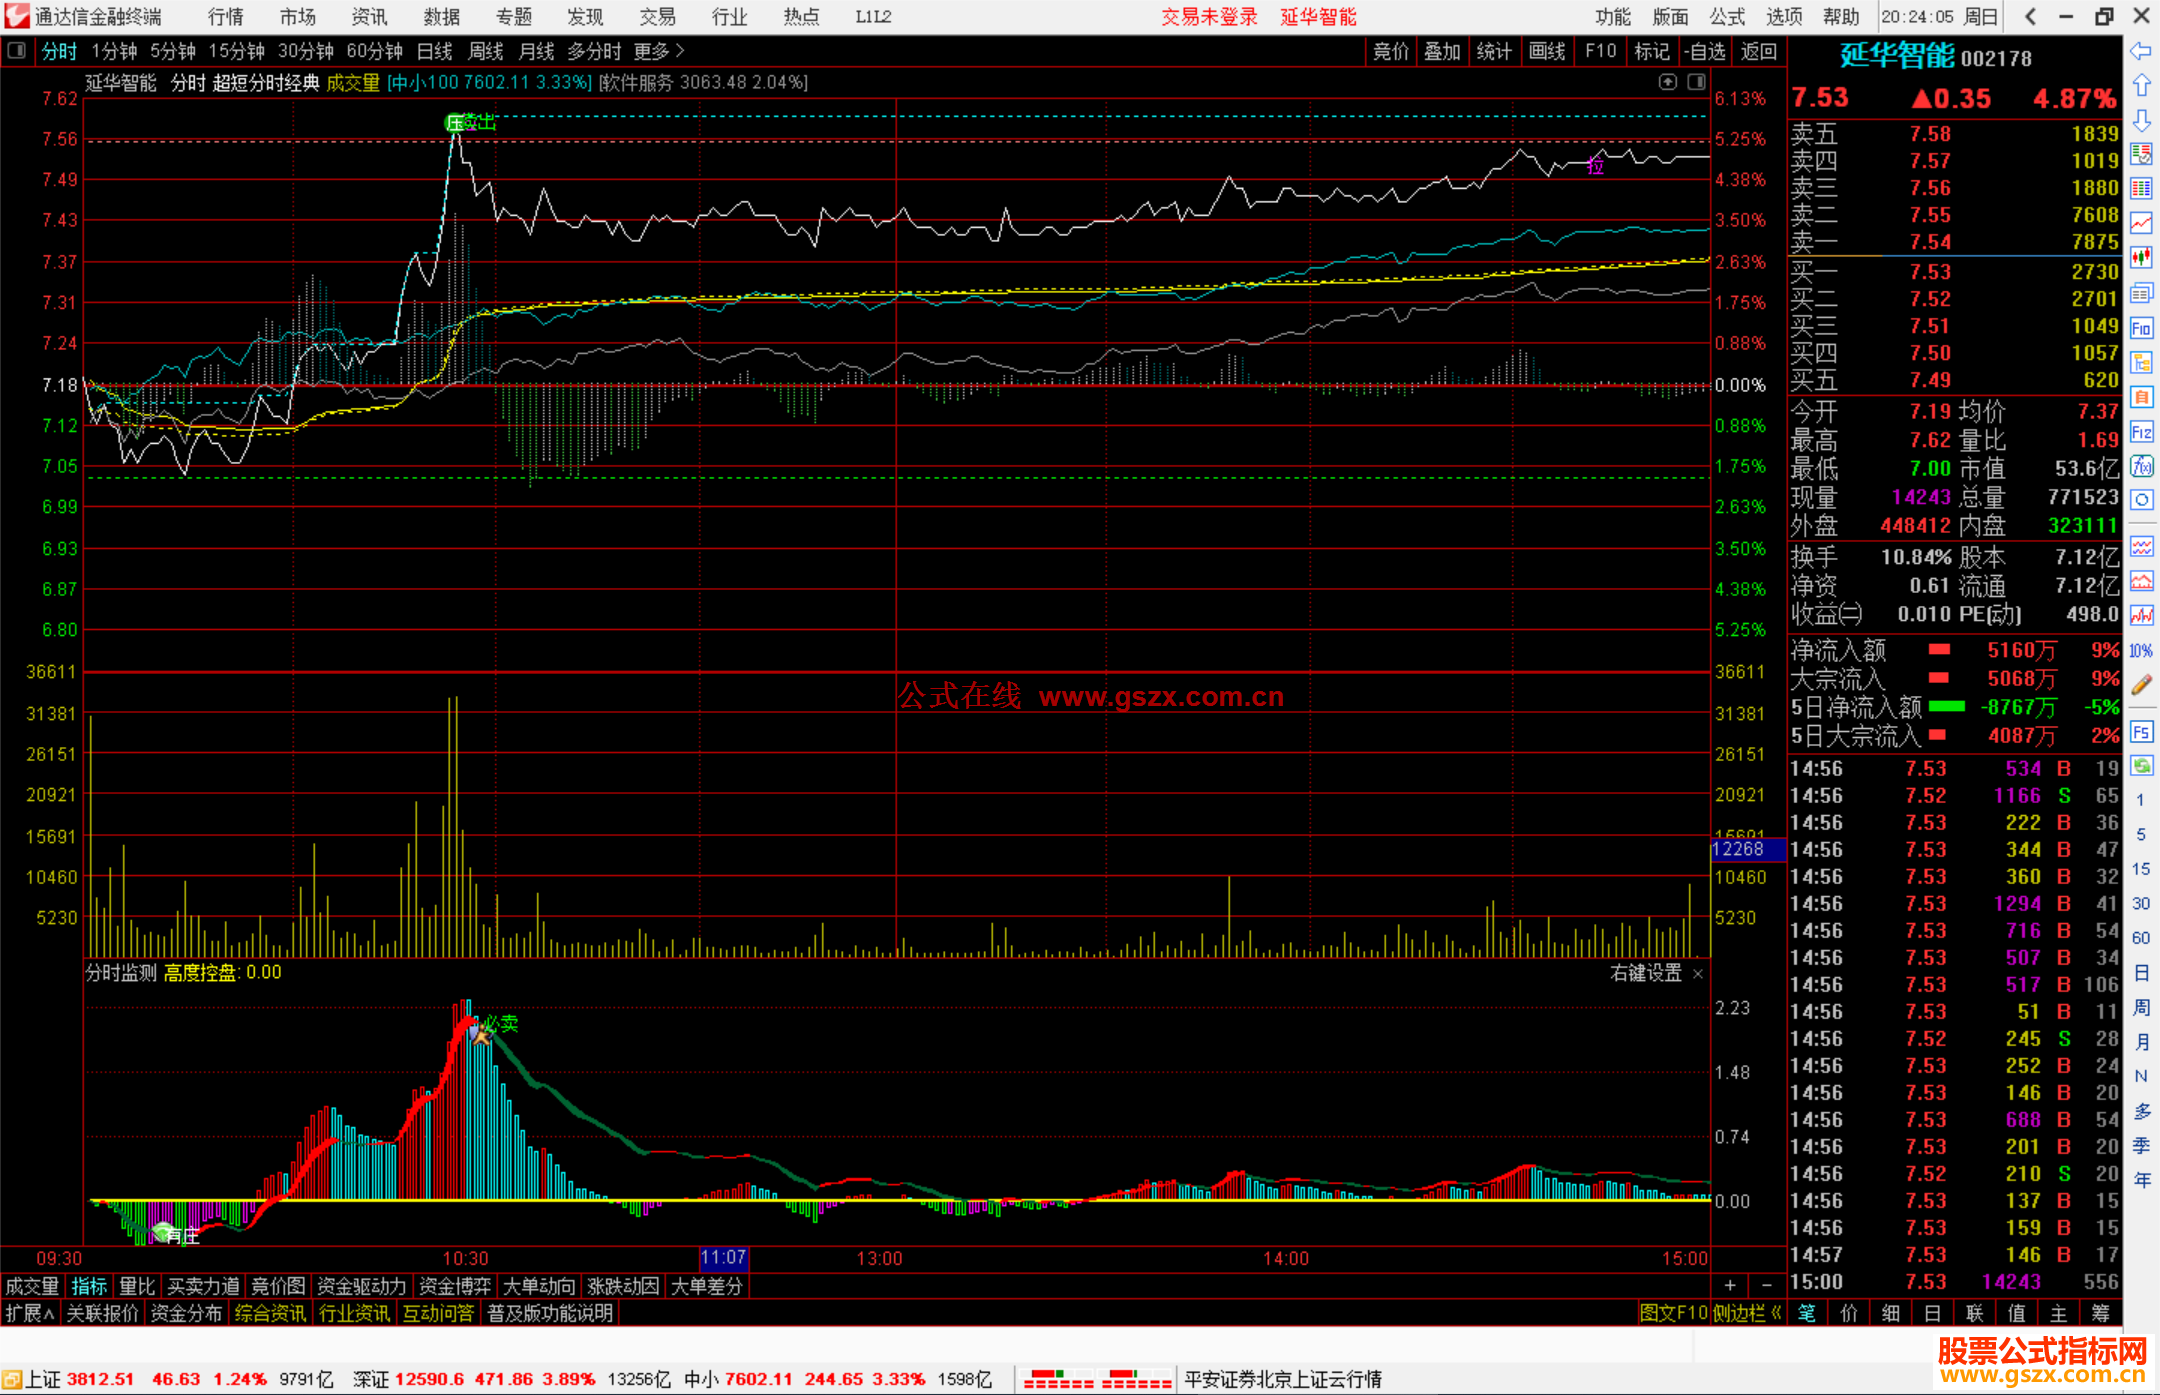Open the 功能 menu
Screen dimensions: 2160x1395
[1613, 16]
